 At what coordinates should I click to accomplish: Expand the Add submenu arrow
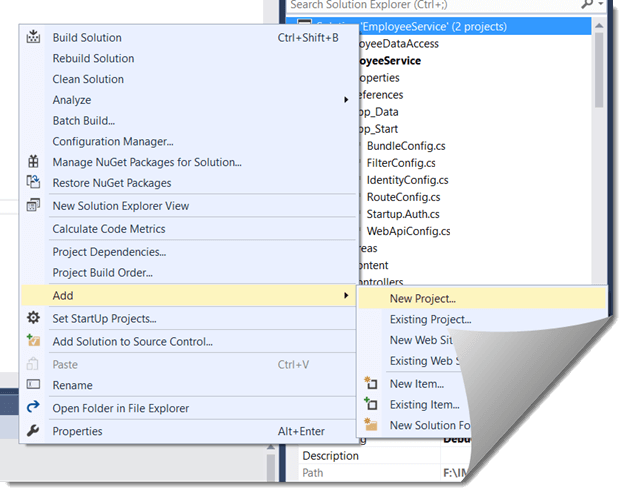click(x=346, y=295)
